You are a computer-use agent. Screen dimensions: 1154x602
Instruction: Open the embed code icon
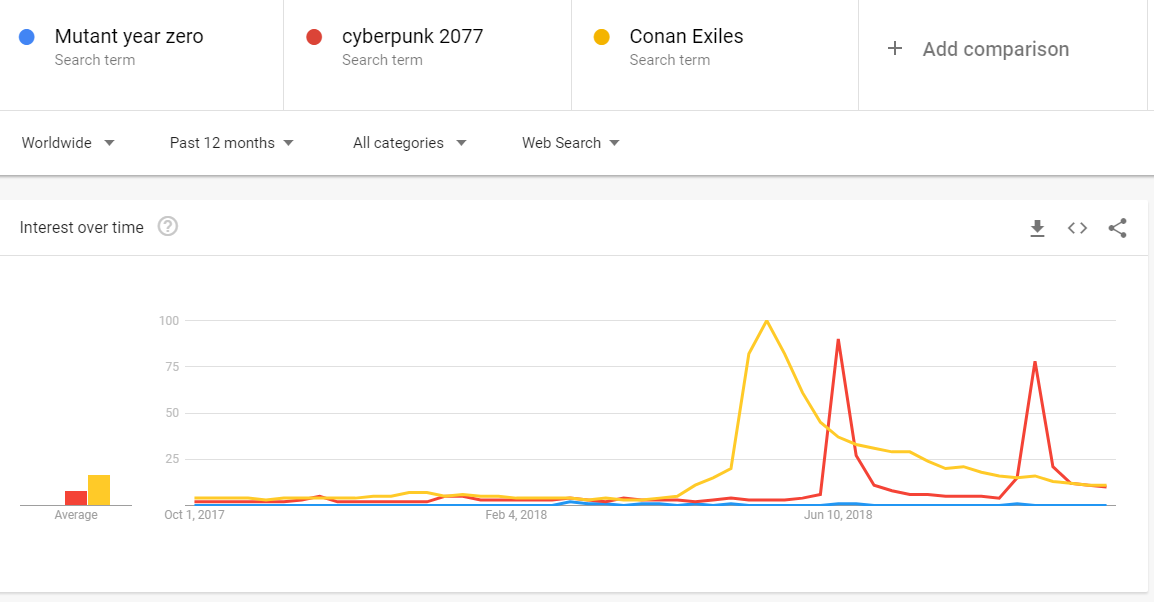pyautogui.click(x=1077, y=228)
